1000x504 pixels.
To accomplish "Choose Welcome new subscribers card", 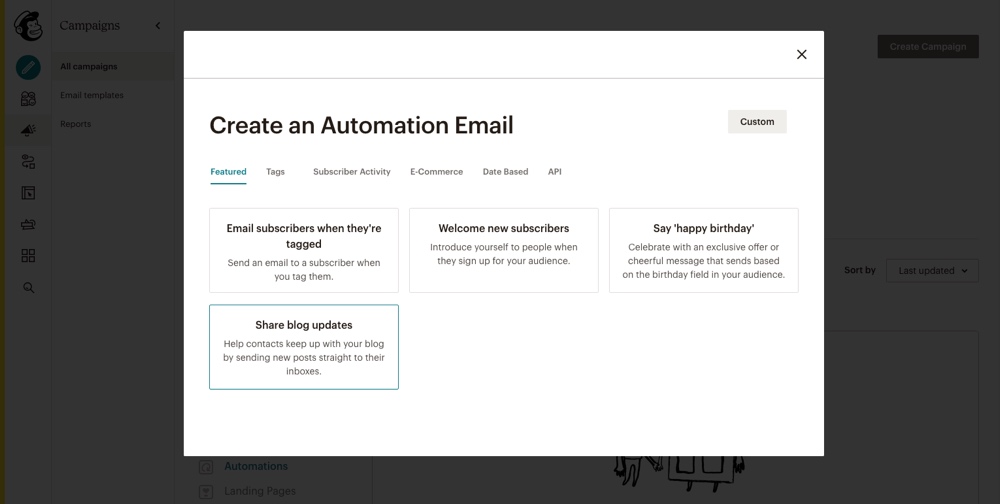I will [x=504, y=251].
